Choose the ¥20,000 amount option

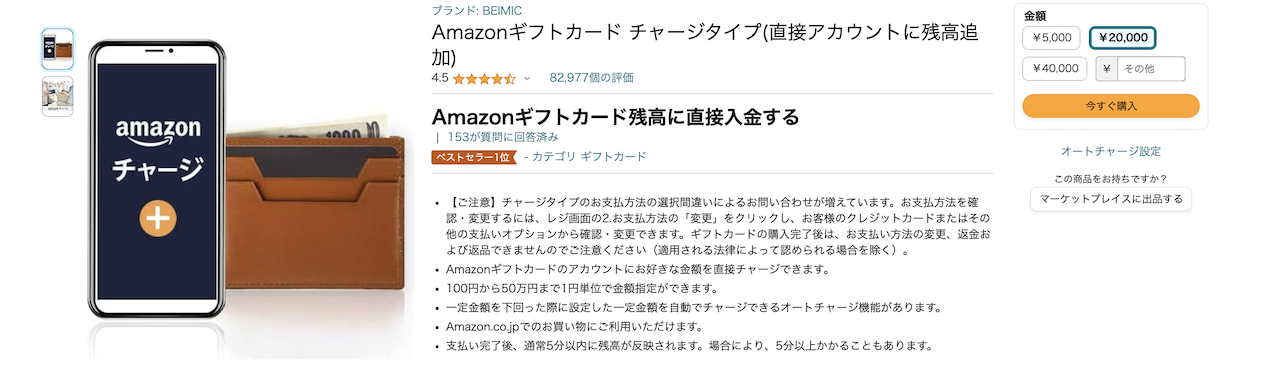(1122, 38)
